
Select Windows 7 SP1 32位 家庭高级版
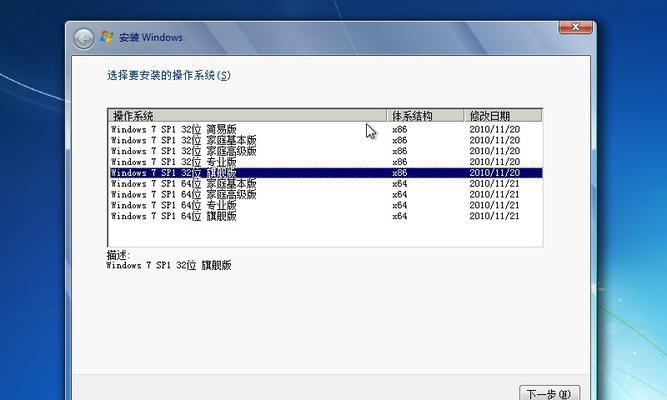[325, 151]
